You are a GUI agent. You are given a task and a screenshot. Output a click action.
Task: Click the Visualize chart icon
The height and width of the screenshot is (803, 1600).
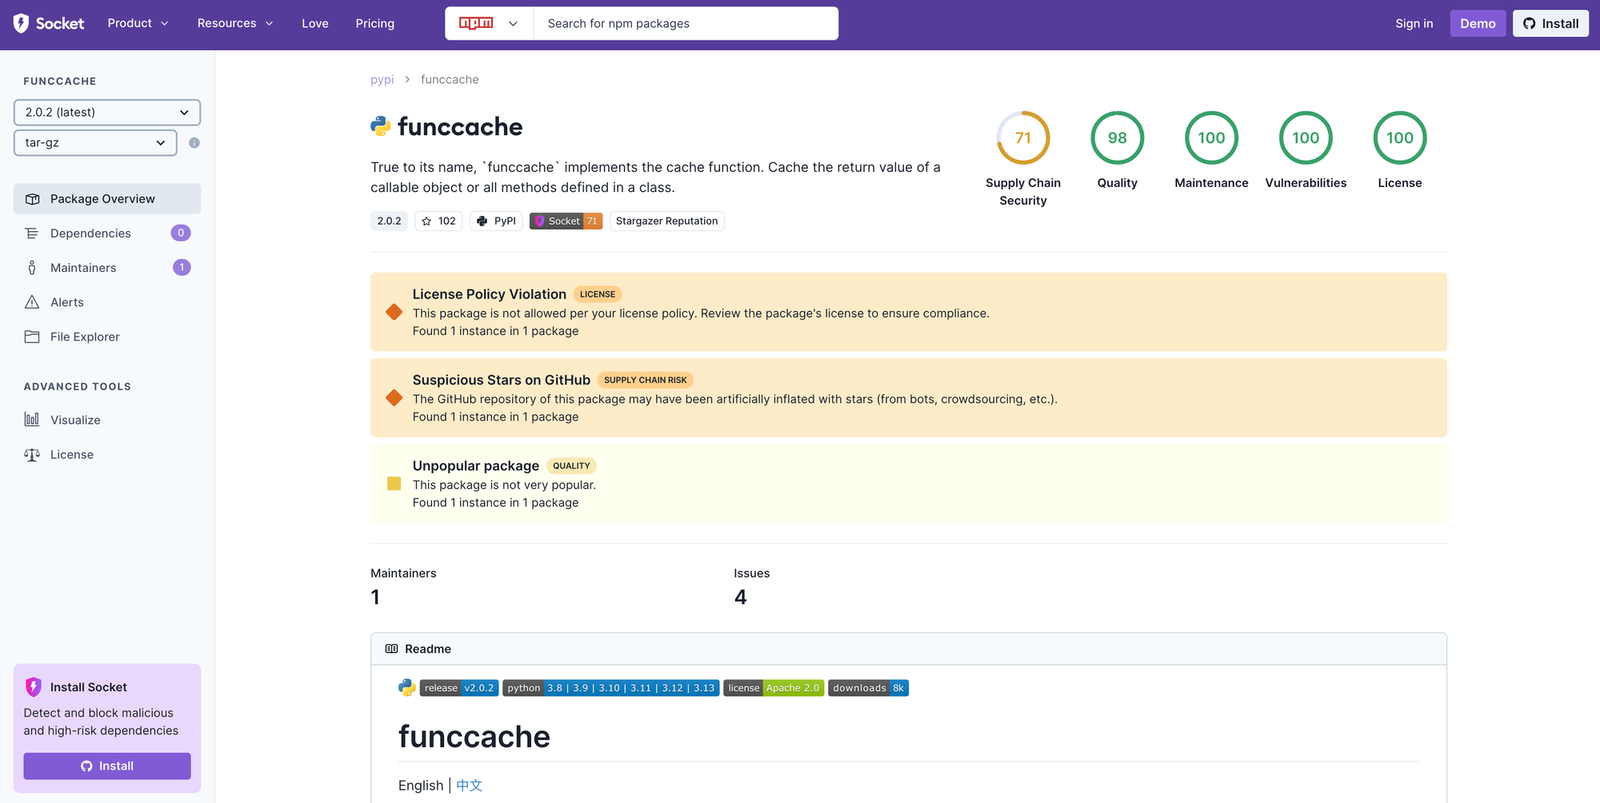point(32,420)
